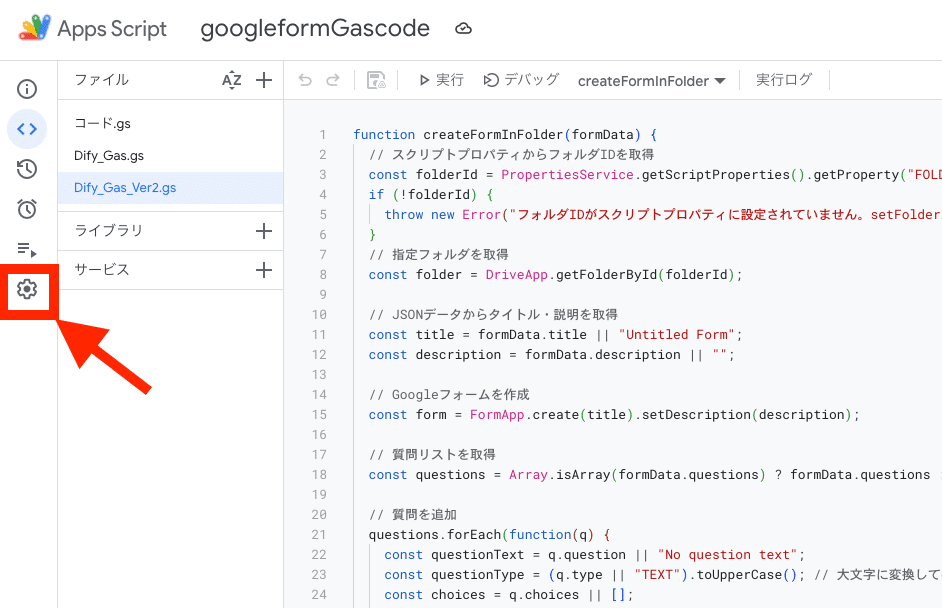The height and width of the screenshot is (608, 942).
Task: Add a service with plus icon
Action: [x=264, y=270]
